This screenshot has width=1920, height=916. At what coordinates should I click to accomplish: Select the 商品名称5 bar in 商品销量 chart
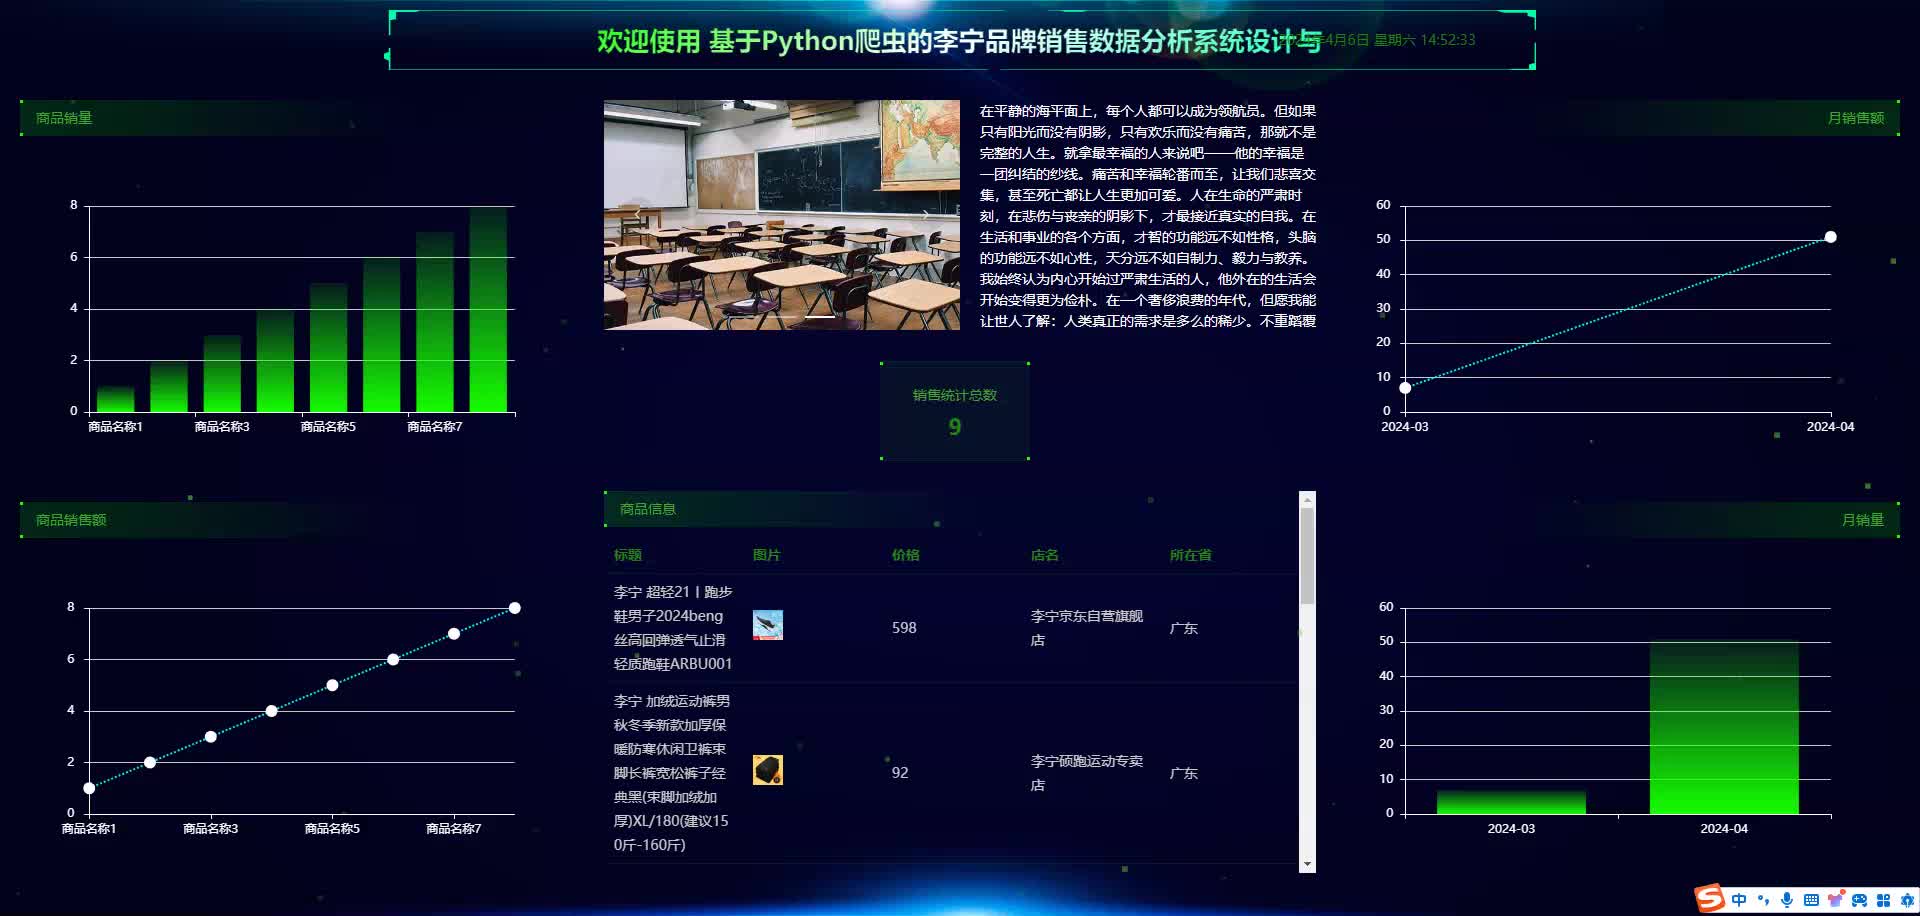(328, 347)
